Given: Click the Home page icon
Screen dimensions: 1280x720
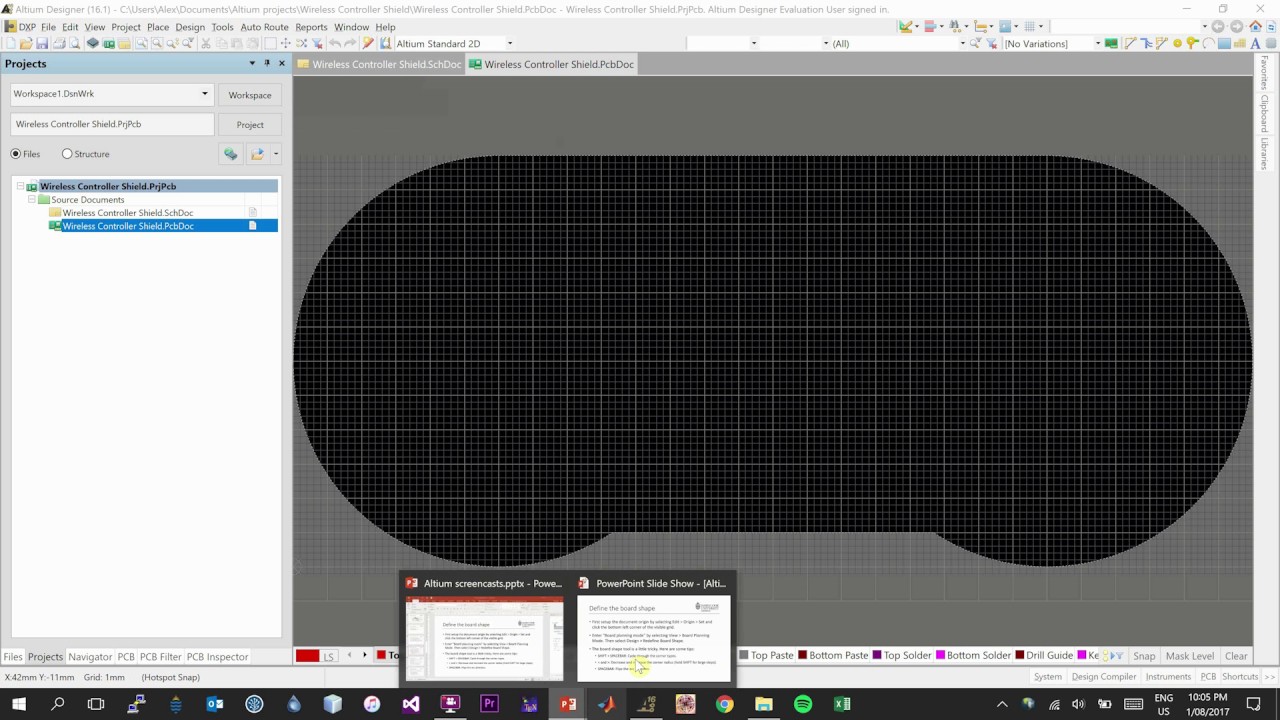Looking at the screenshot, I should tap(1255, 26).
